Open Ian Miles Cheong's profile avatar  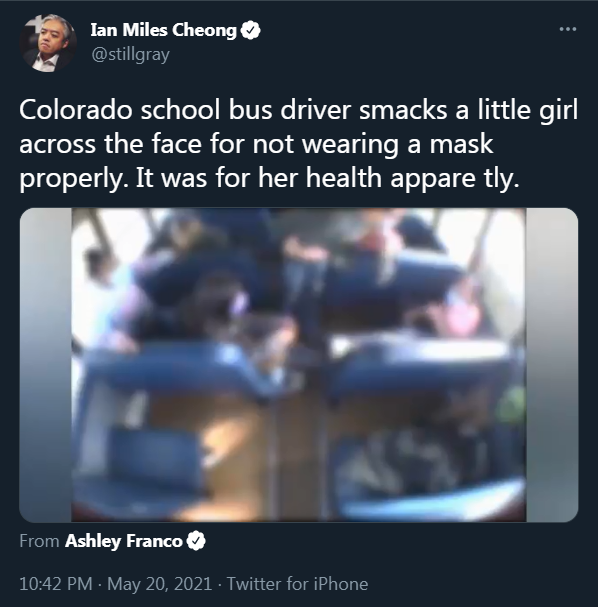(48, 43)
